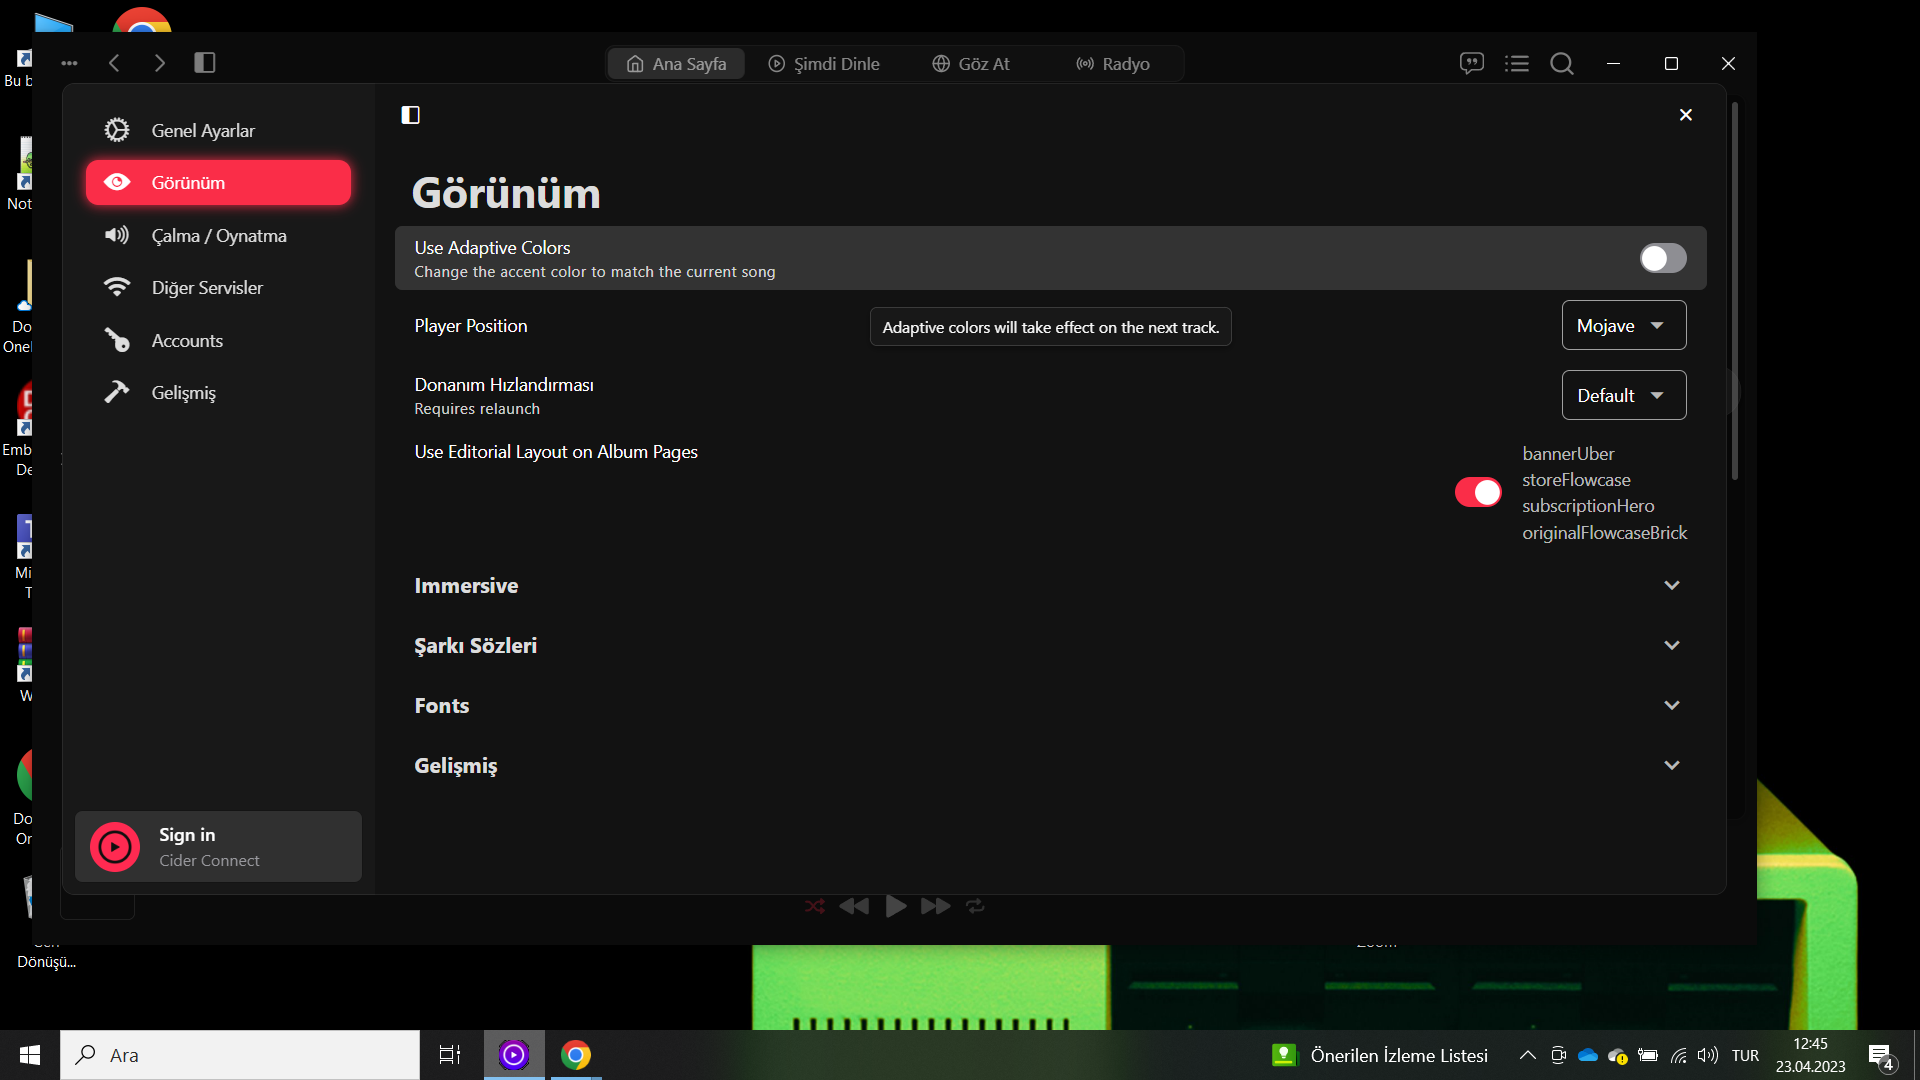Enable Use Adaptive Colors switch
The height and width of the screenshot is (1080, 1920).
click(1662, 258)
